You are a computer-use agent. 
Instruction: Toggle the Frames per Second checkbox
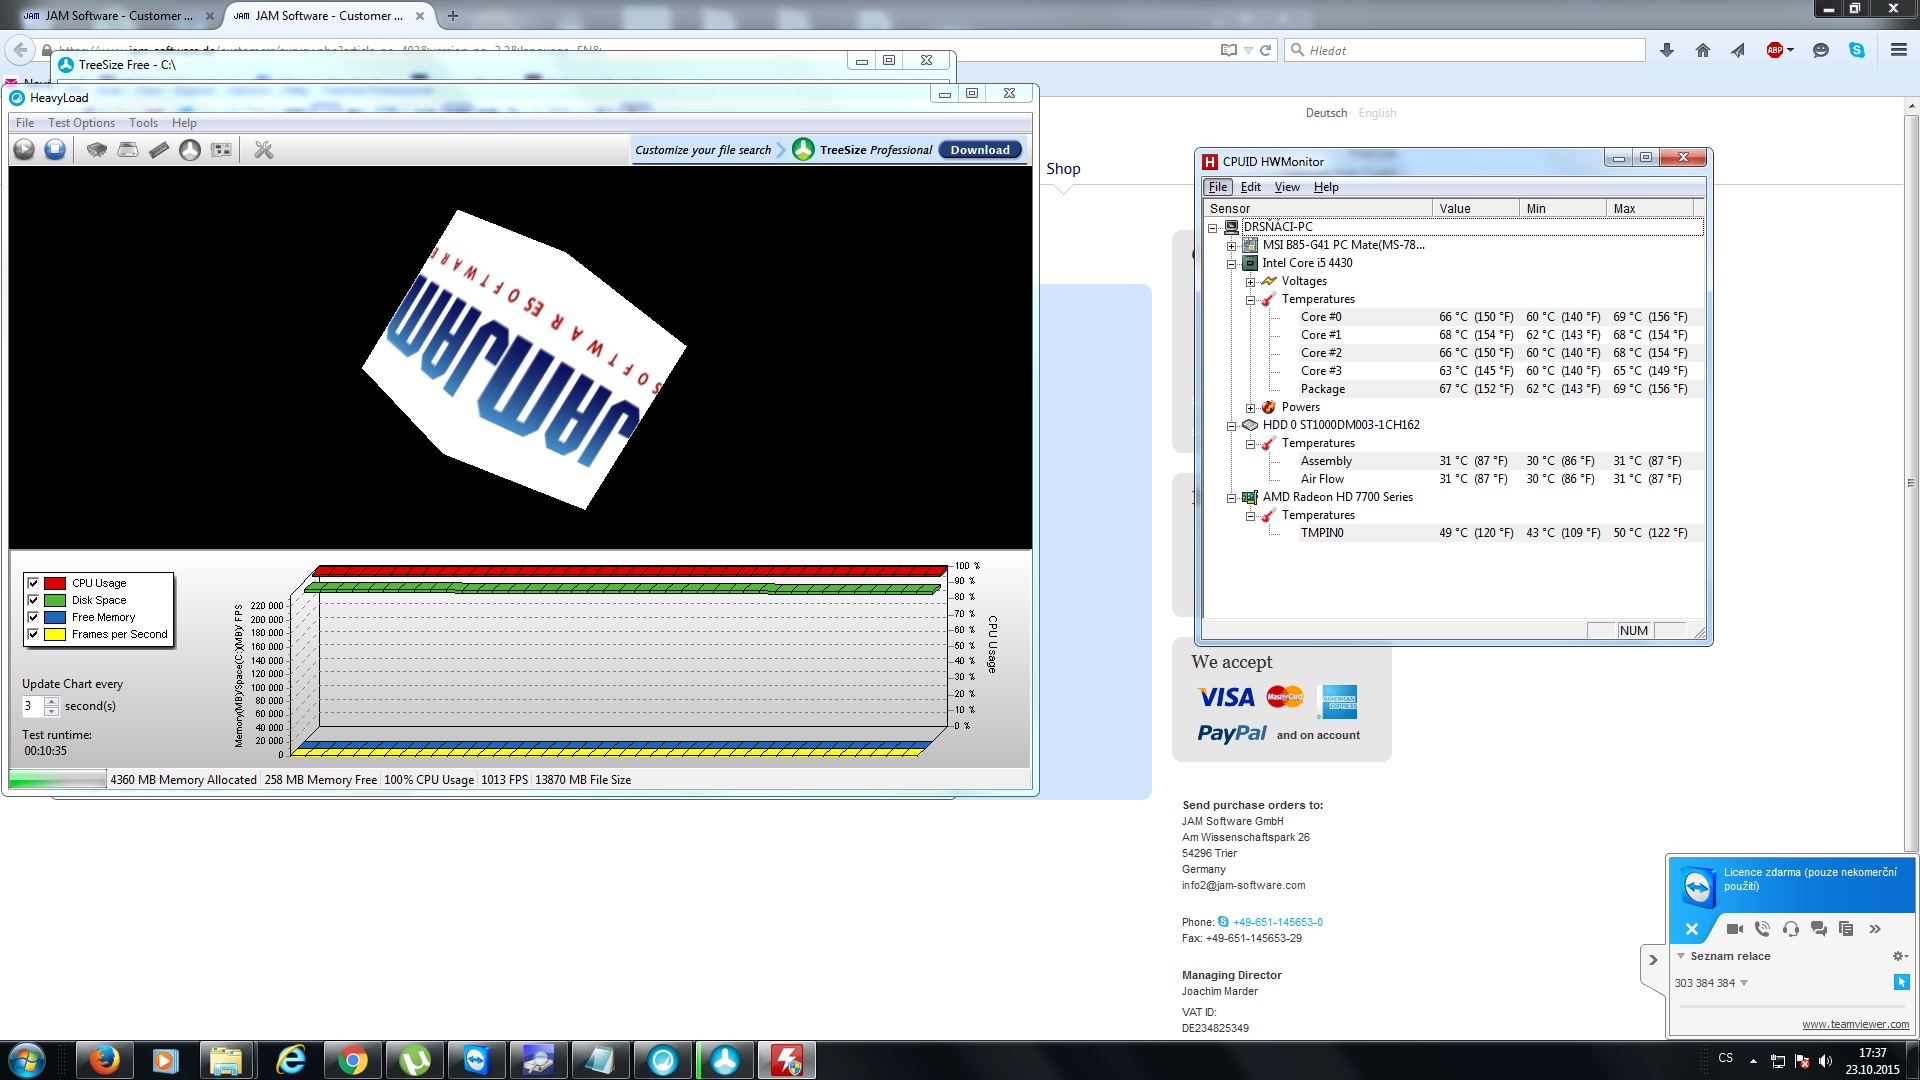click(x=33, y=634)
